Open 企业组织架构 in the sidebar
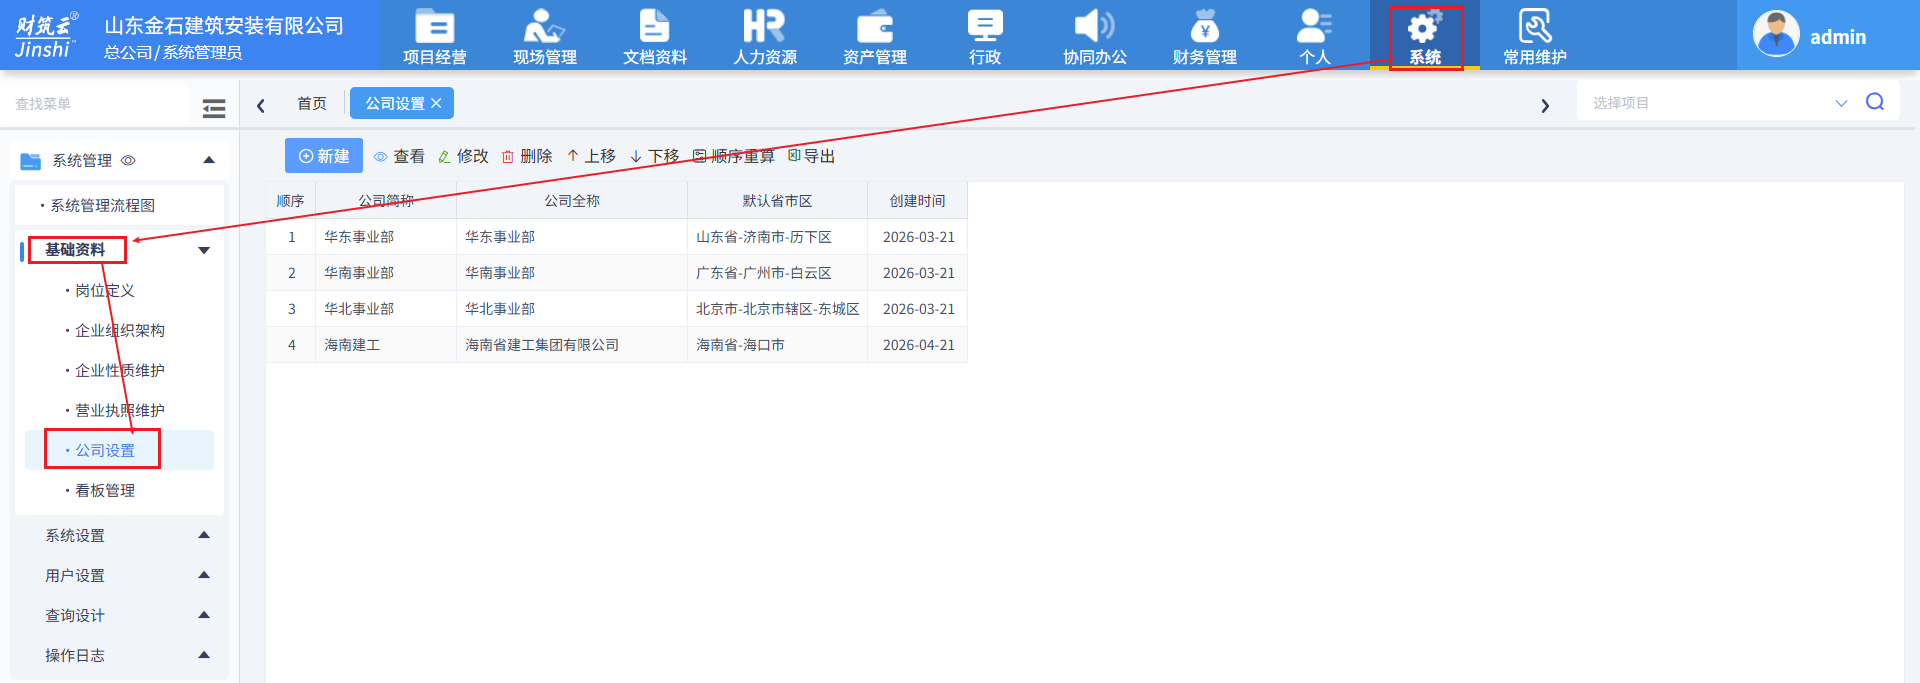Image resolution: width=1920 pixels, height=683 pixels. [120, 330]
